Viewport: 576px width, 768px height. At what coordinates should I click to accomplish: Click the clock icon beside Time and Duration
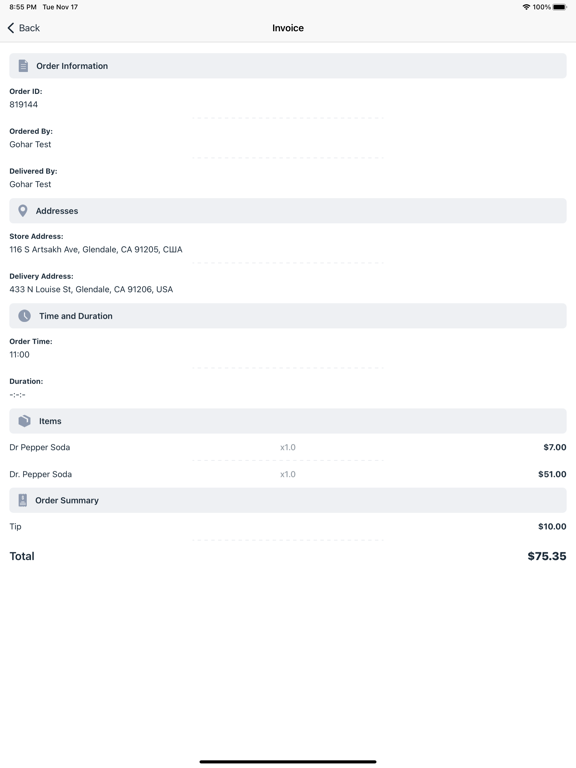tap(24, 316)
